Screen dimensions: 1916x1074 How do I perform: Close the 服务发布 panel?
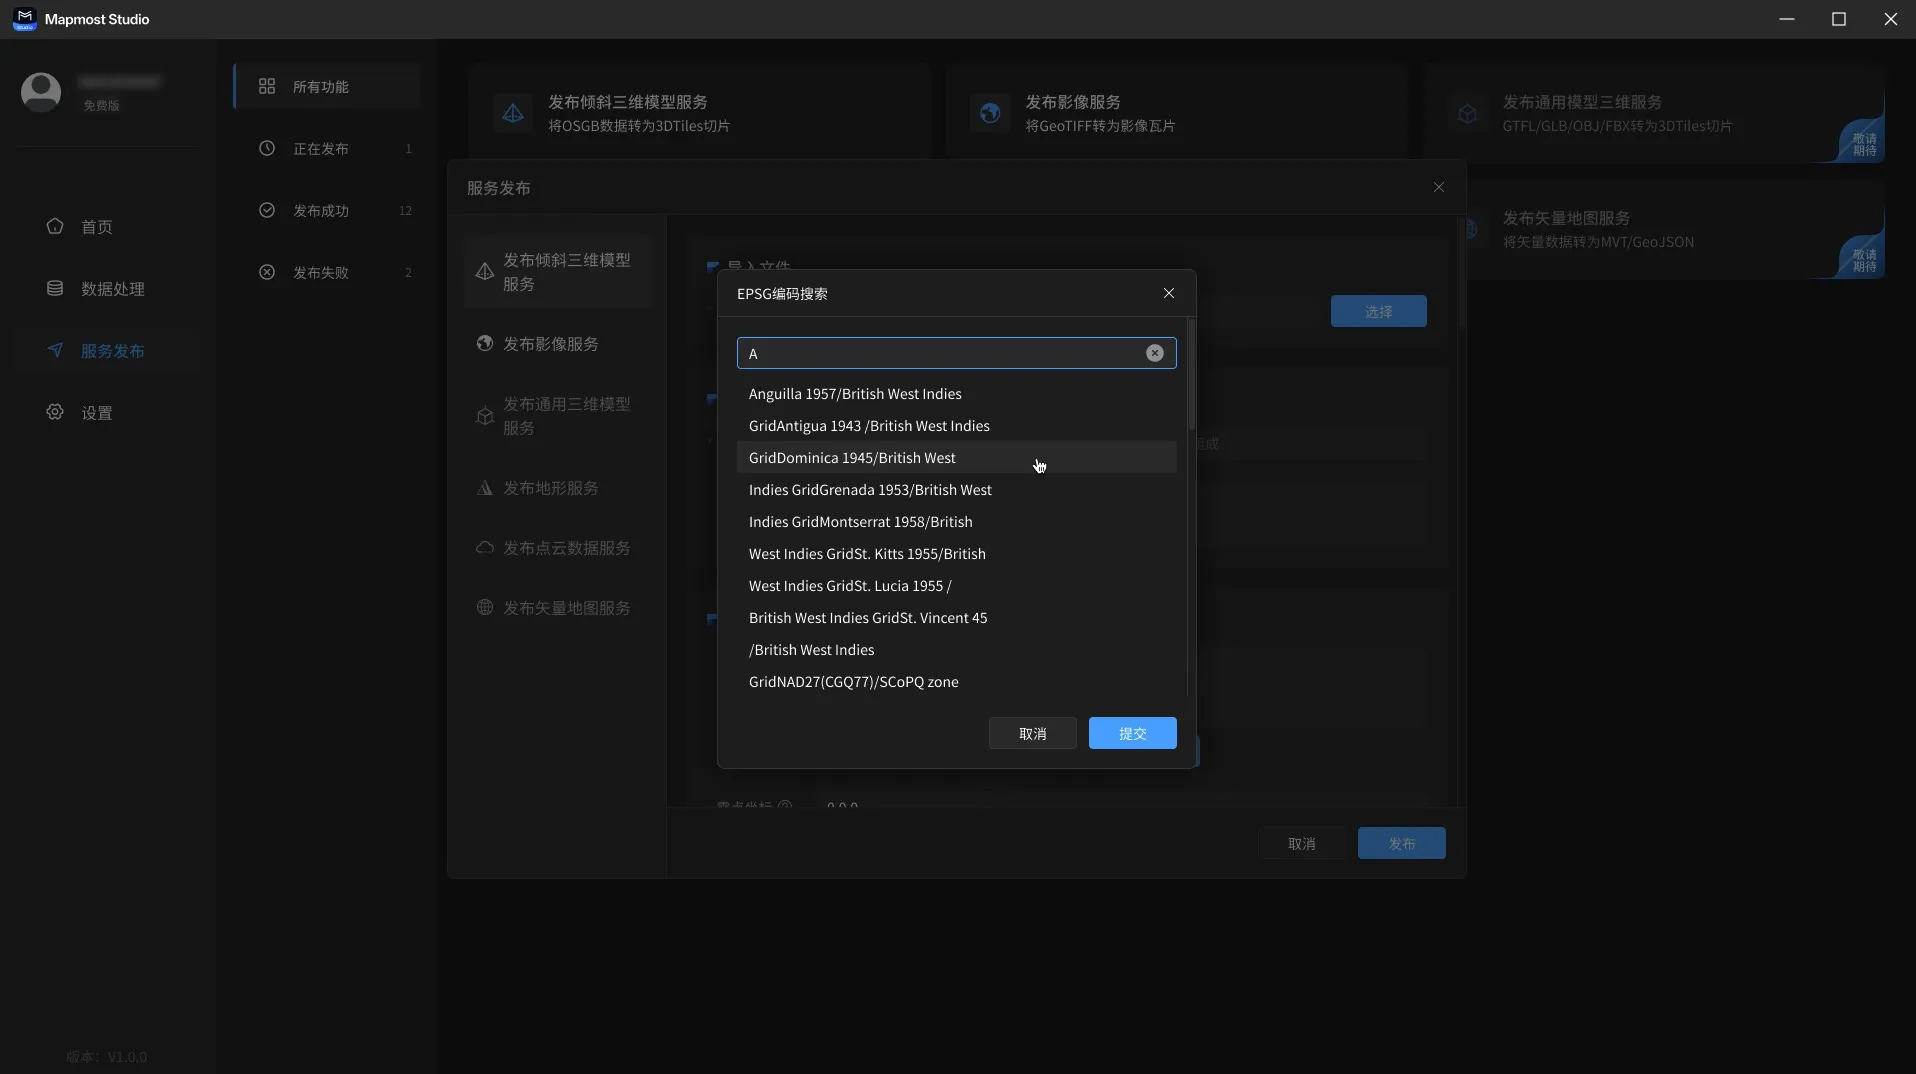(x=1438, y=187)
